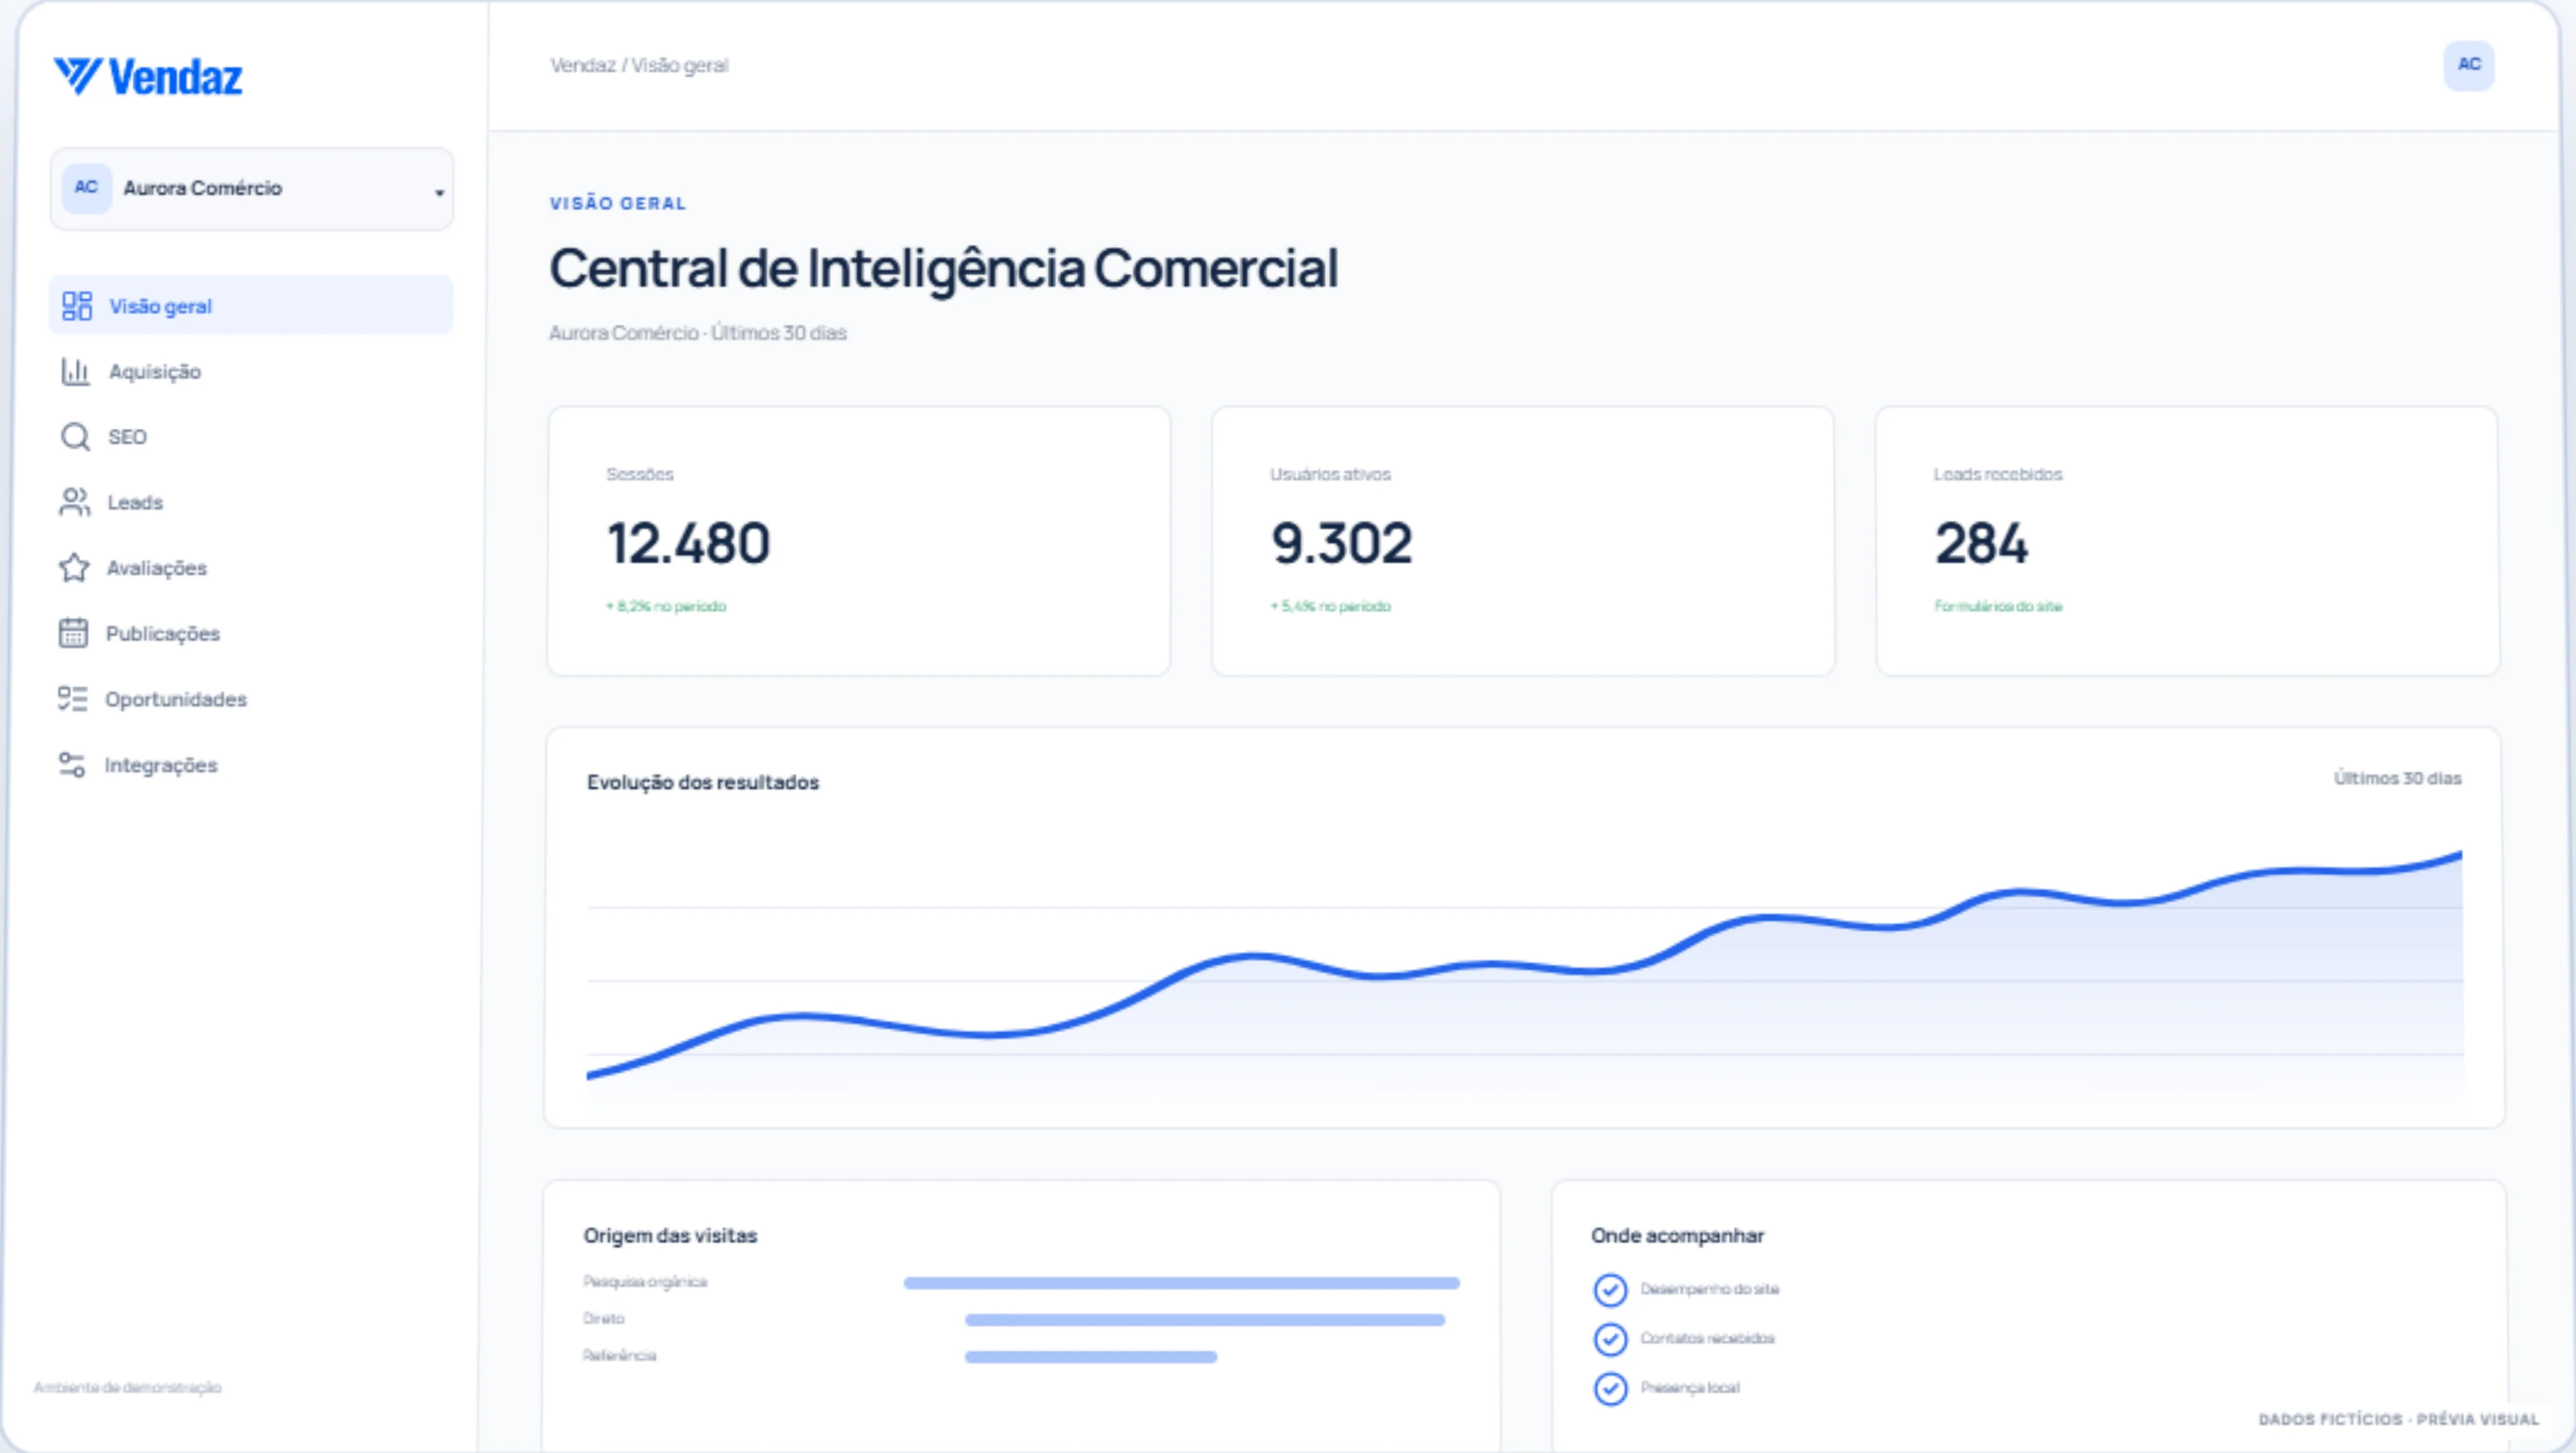
Task: Select the Usuários ativos 9.302 card
Action: coord(1523,541)
